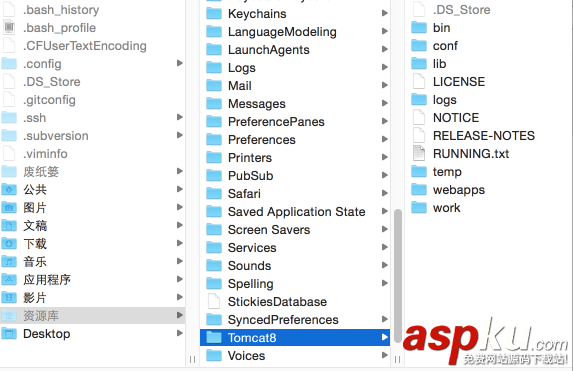Select the .gitconfig file name

[x=49, y=100]
